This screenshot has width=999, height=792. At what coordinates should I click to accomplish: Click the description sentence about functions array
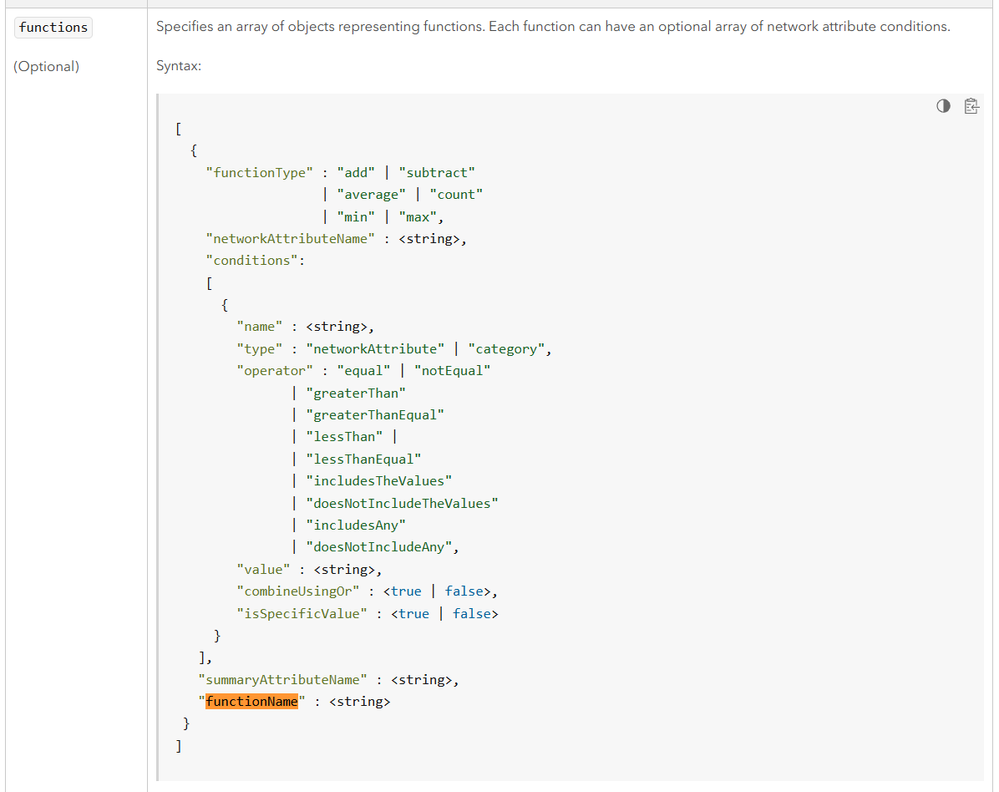coord(553,27)
